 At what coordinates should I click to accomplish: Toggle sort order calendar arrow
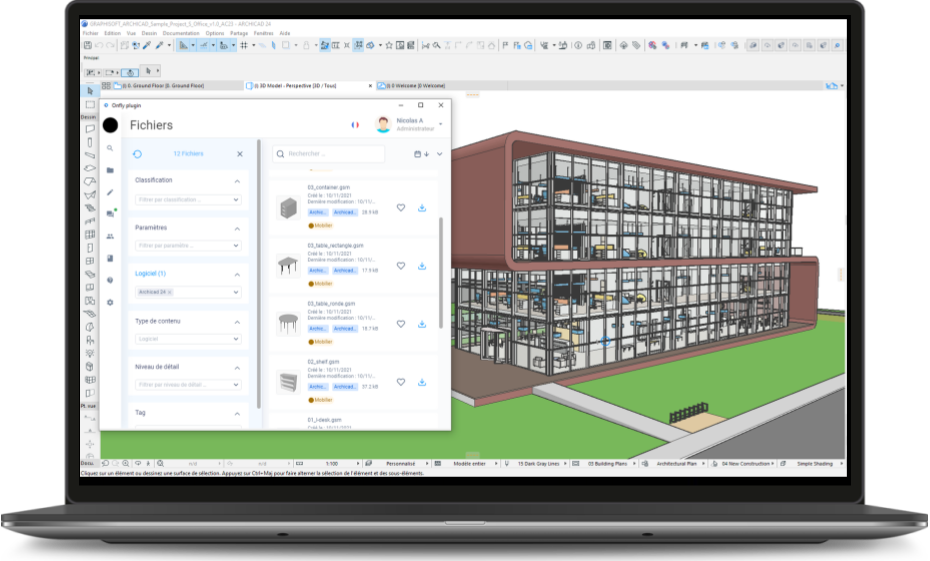point(421,154)
